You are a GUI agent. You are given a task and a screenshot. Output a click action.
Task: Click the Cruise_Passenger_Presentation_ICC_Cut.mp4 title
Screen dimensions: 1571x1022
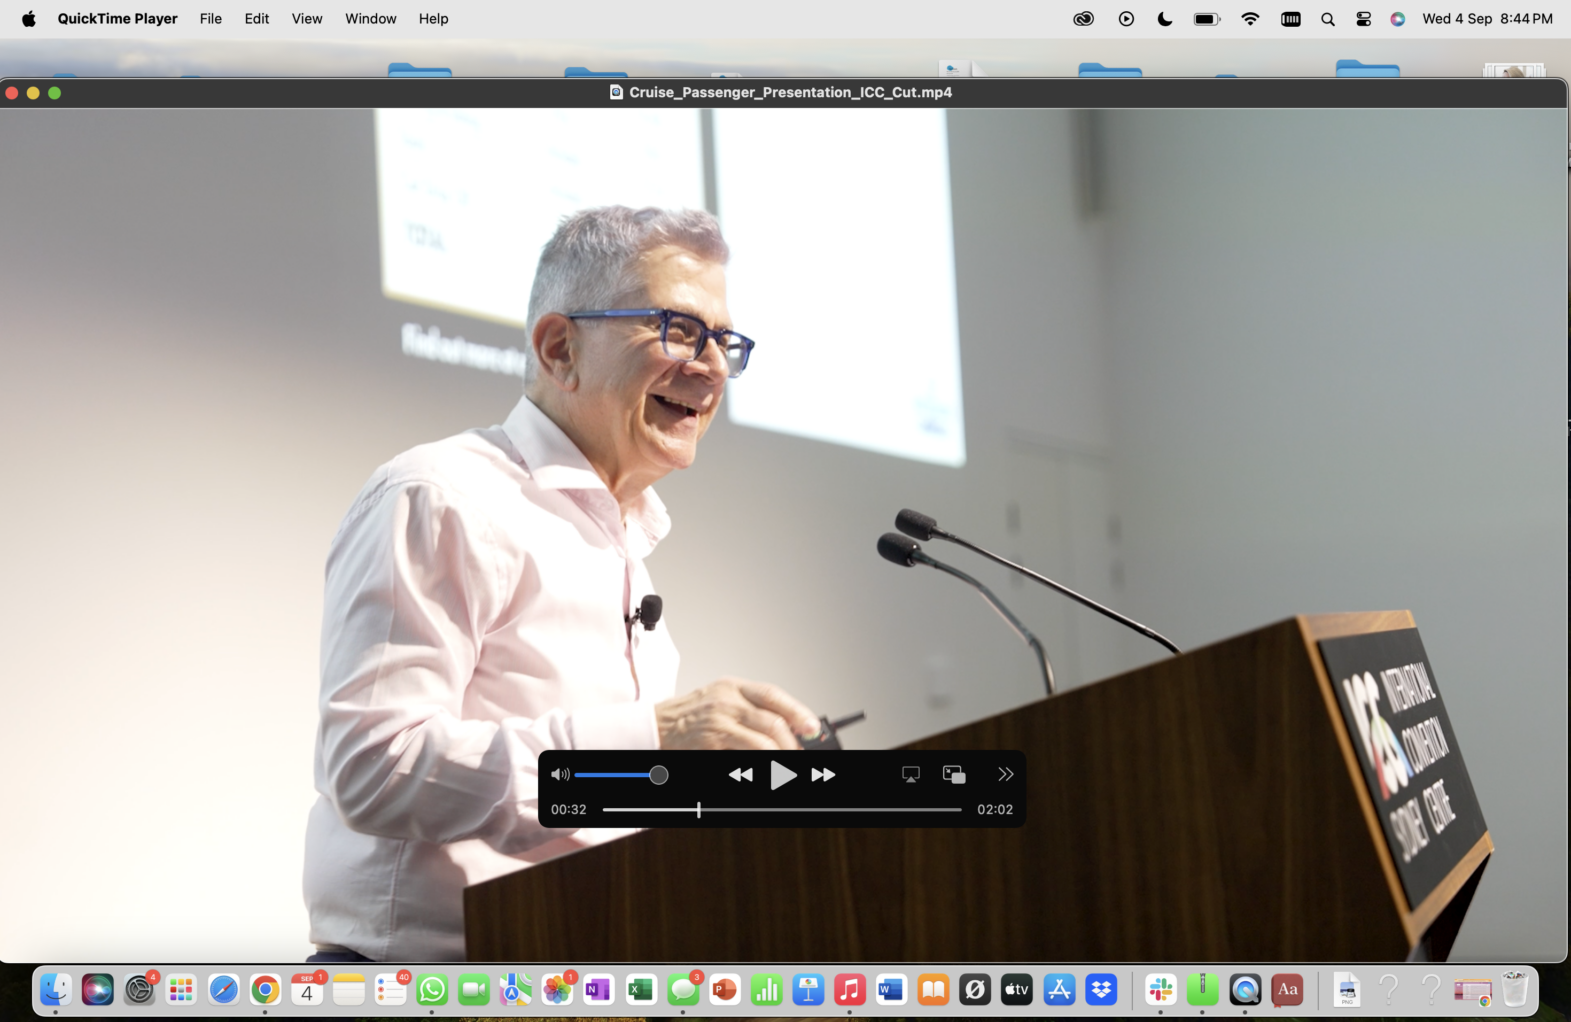(x=790, y=92)
